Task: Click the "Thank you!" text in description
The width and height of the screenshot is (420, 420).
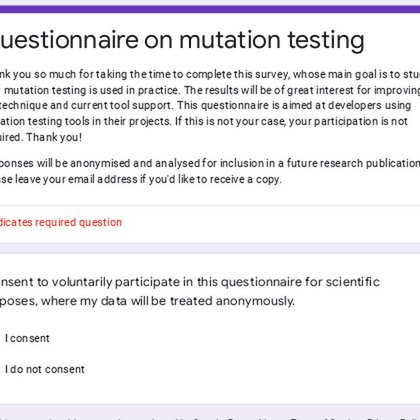Action: pos(54,137)
